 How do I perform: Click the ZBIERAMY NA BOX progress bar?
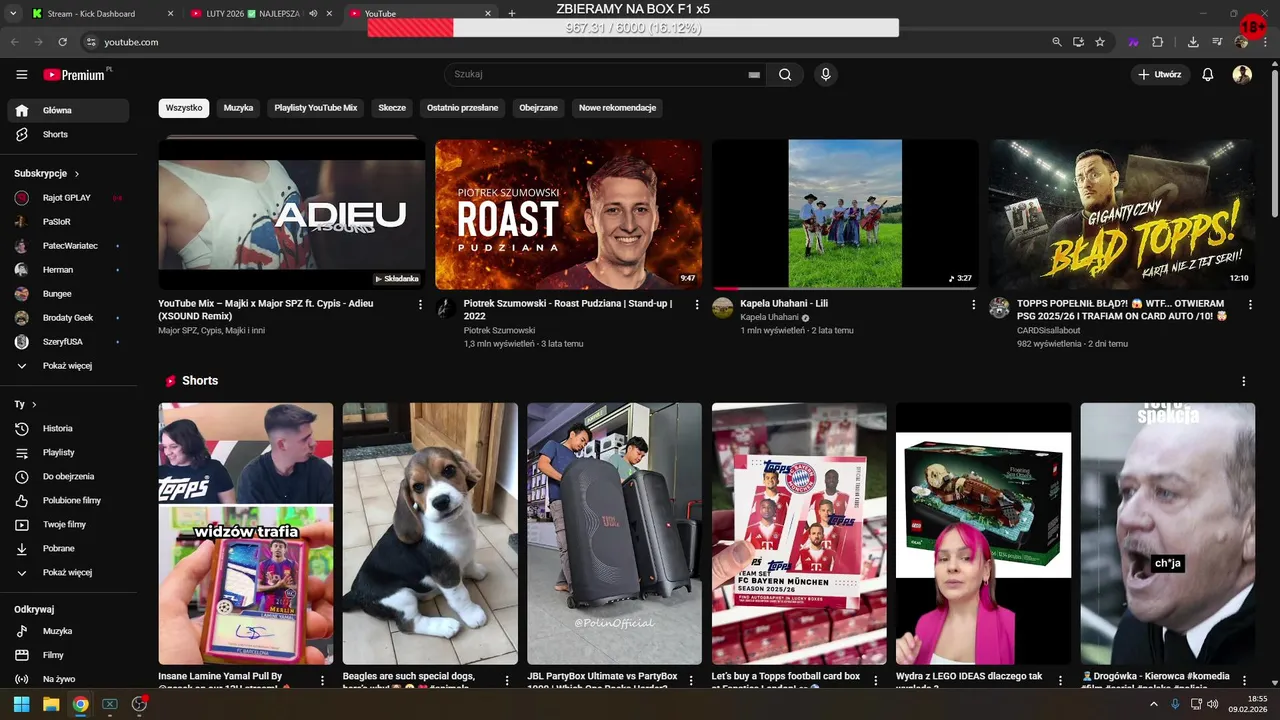(633, 28)
